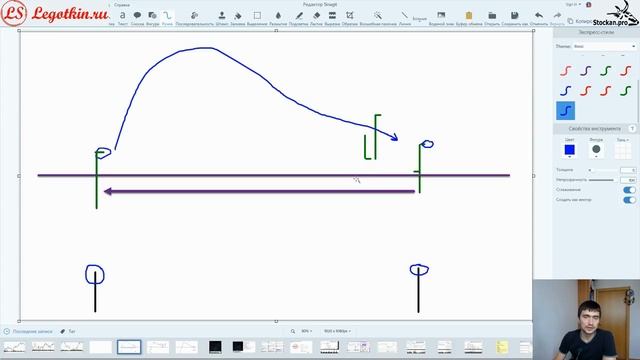Screen dimensions: 640x360
Task: Open the Справка help menu
Action: [122, 5]
